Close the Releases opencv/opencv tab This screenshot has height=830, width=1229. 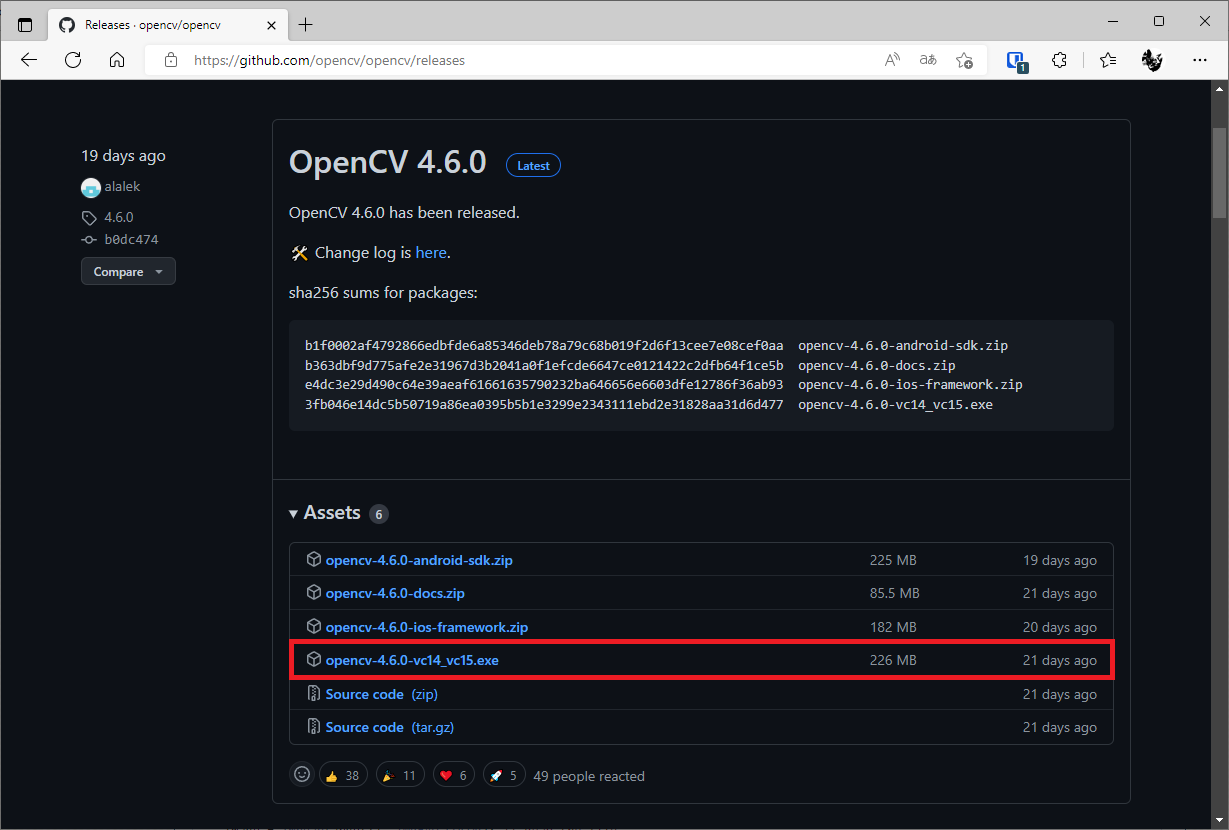270,24
